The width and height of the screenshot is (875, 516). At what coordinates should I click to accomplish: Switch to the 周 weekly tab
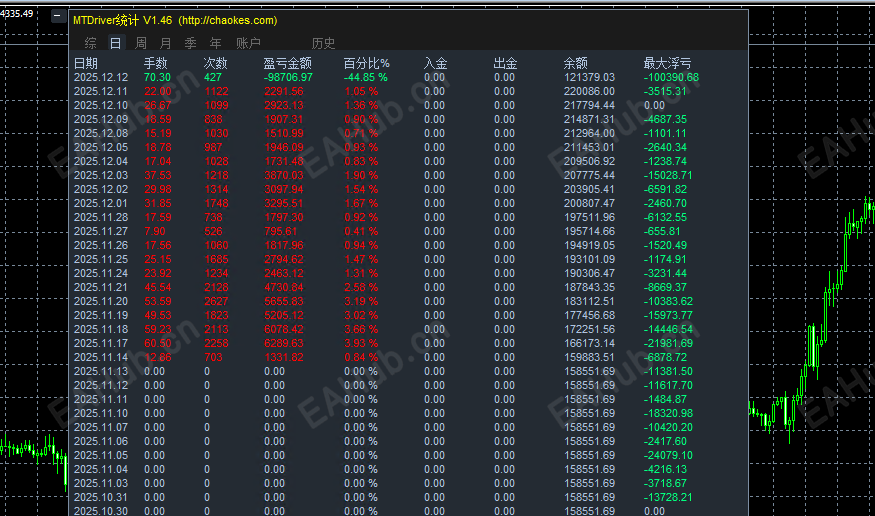[141, 43]
